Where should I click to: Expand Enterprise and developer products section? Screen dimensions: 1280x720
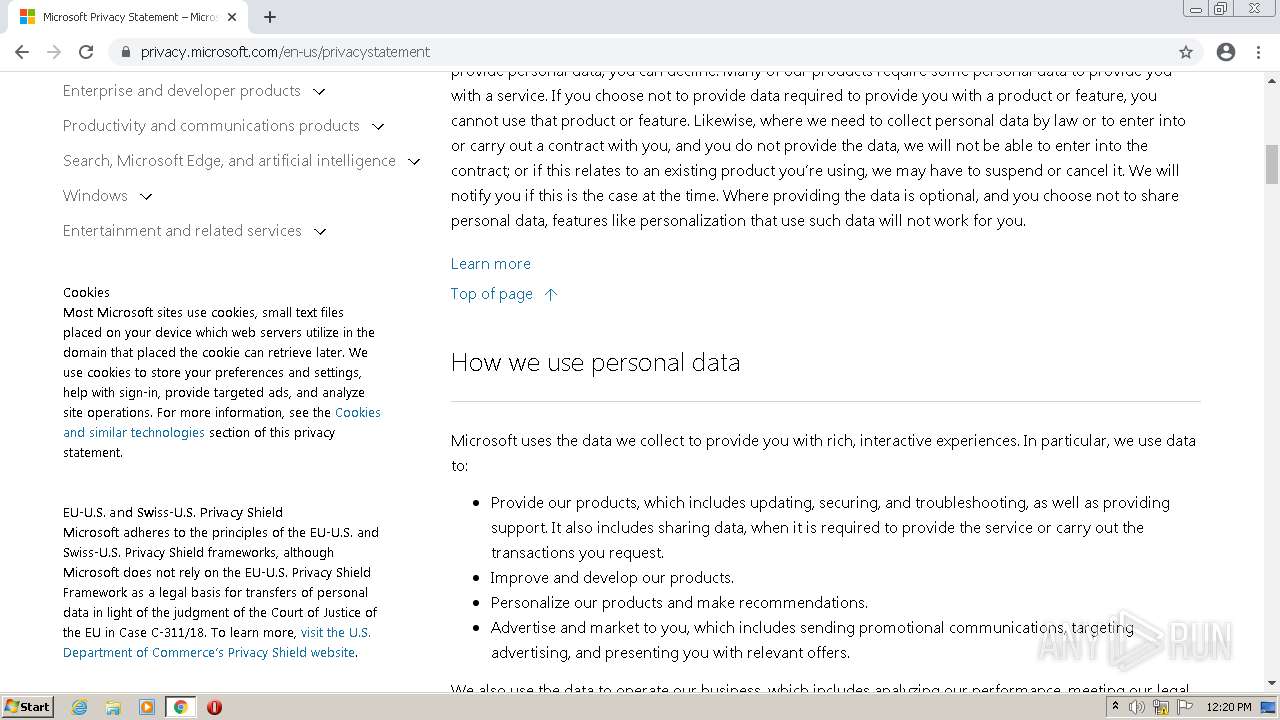(319, 91)
